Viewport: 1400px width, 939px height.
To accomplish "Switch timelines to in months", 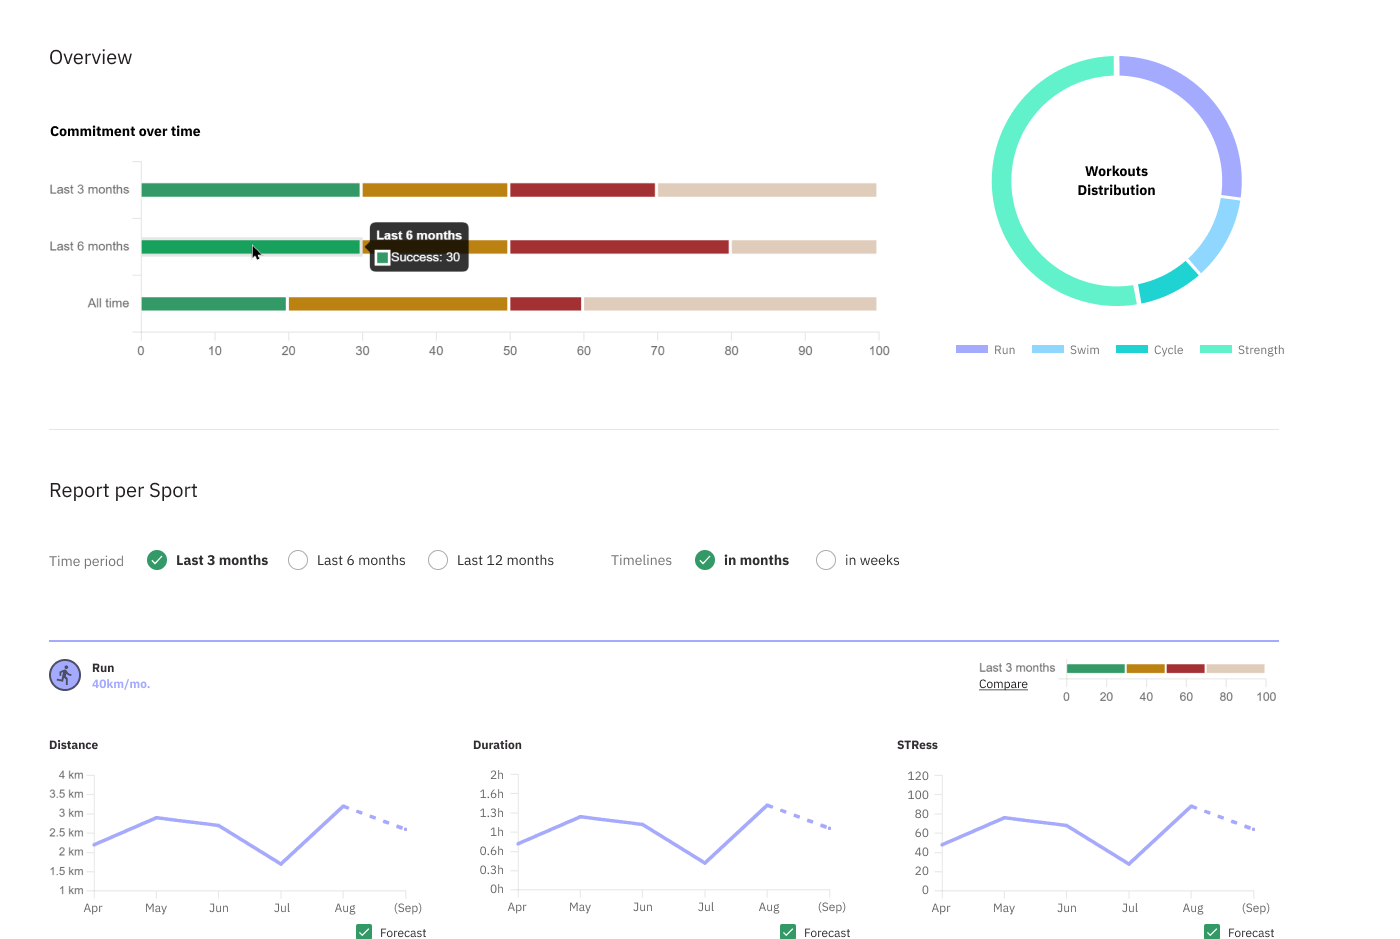I will (705, 560).
